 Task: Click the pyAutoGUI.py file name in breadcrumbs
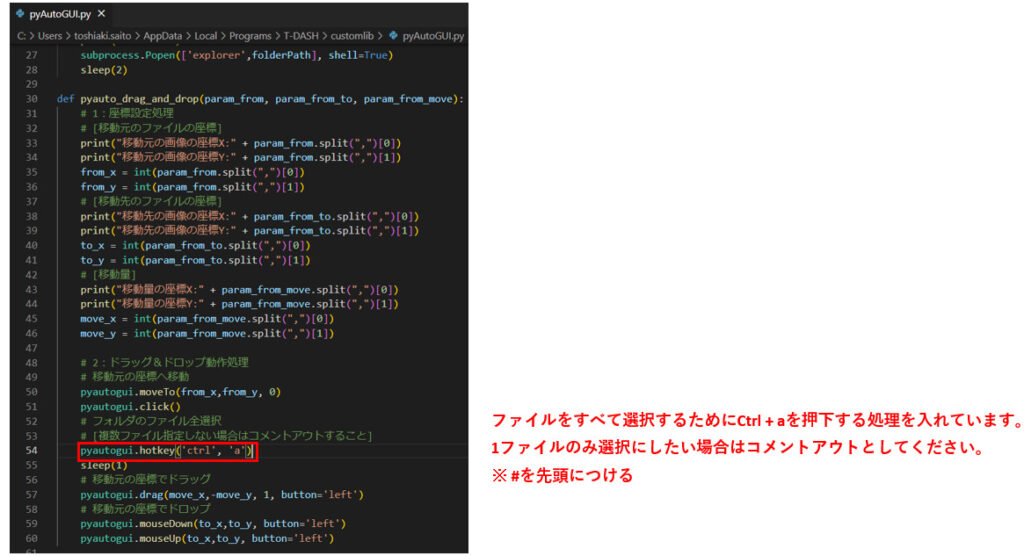click(x=432, y=37)
